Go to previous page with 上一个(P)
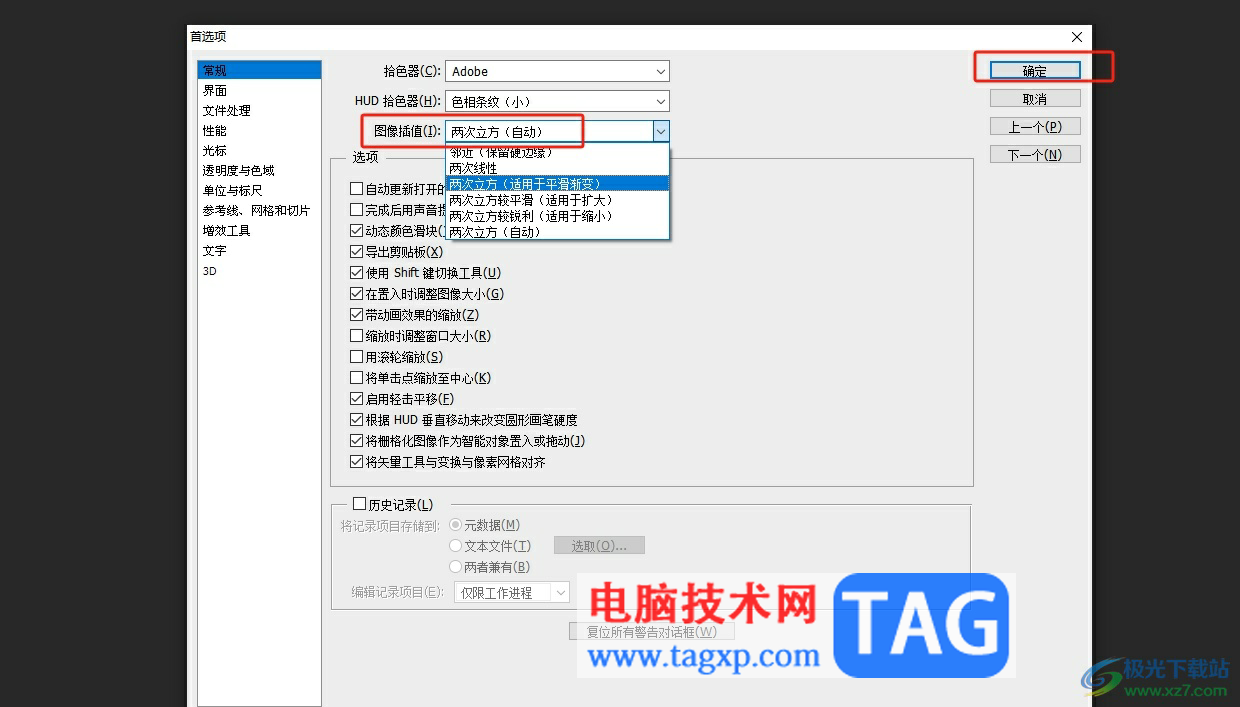Image resolution: width=1240 pixels, height=707 pixels. coord(1035,127)
